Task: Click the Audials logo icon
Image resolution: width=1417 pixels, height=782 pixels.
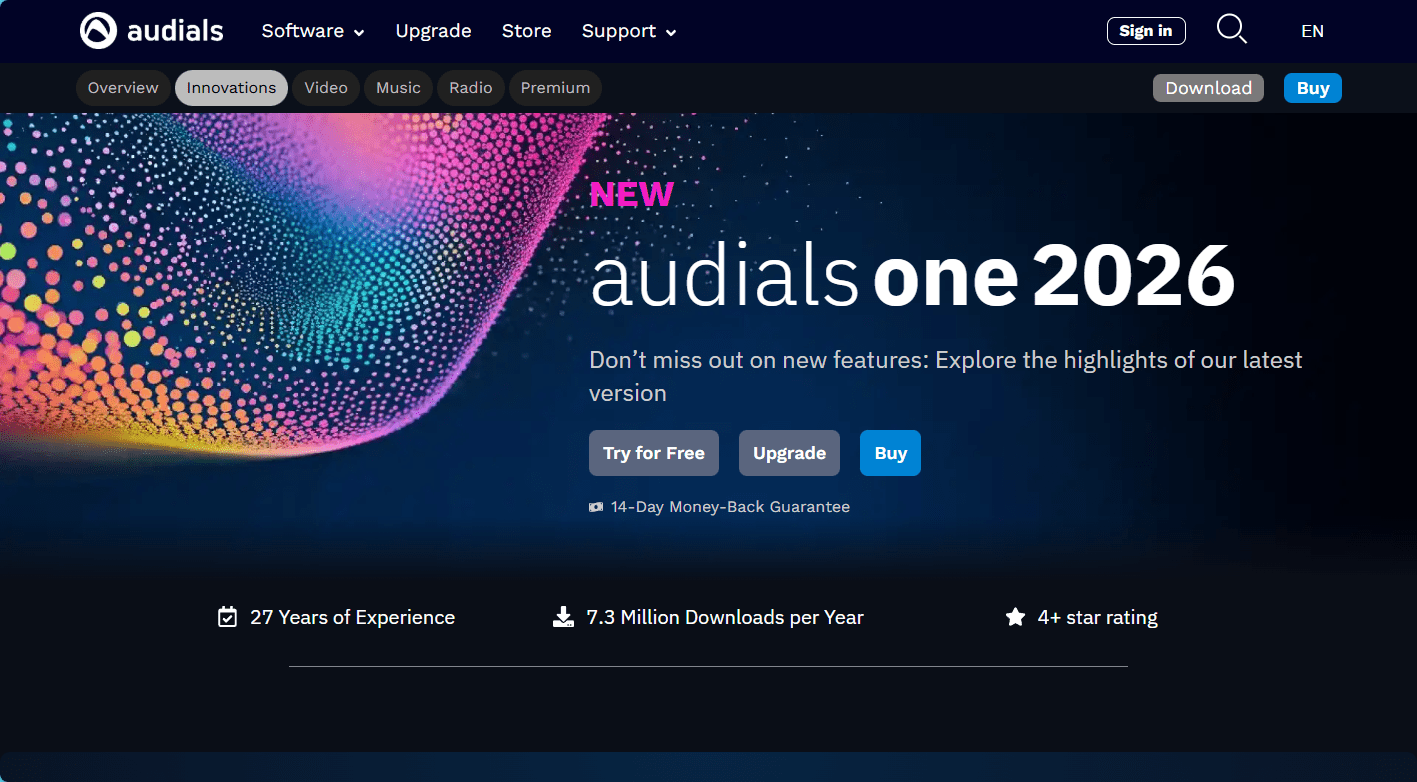Action: tap(98, 31)
